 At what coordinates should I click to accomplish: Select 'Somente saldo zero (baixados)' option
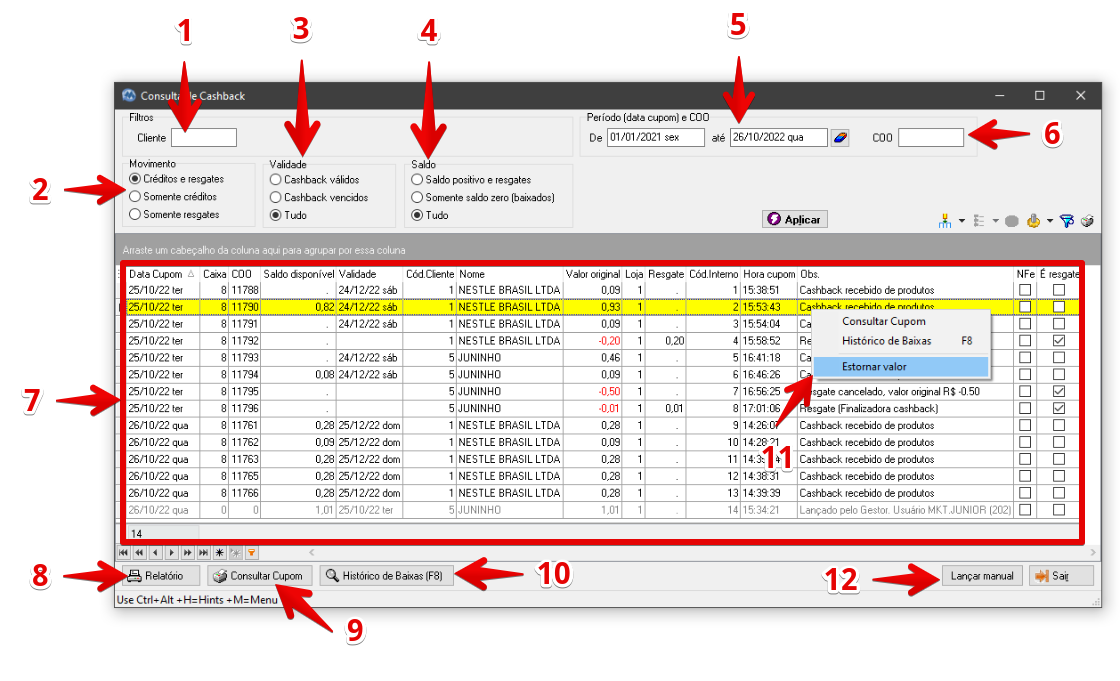[483, 197]
